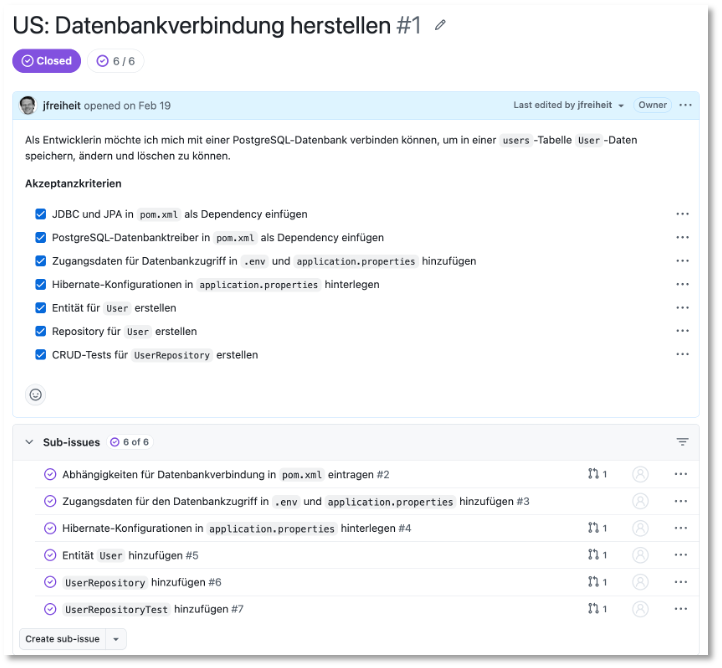
Task: Open sub-issue UserRepositoryTest hinzufügen #7
Action: pos(153,609)
